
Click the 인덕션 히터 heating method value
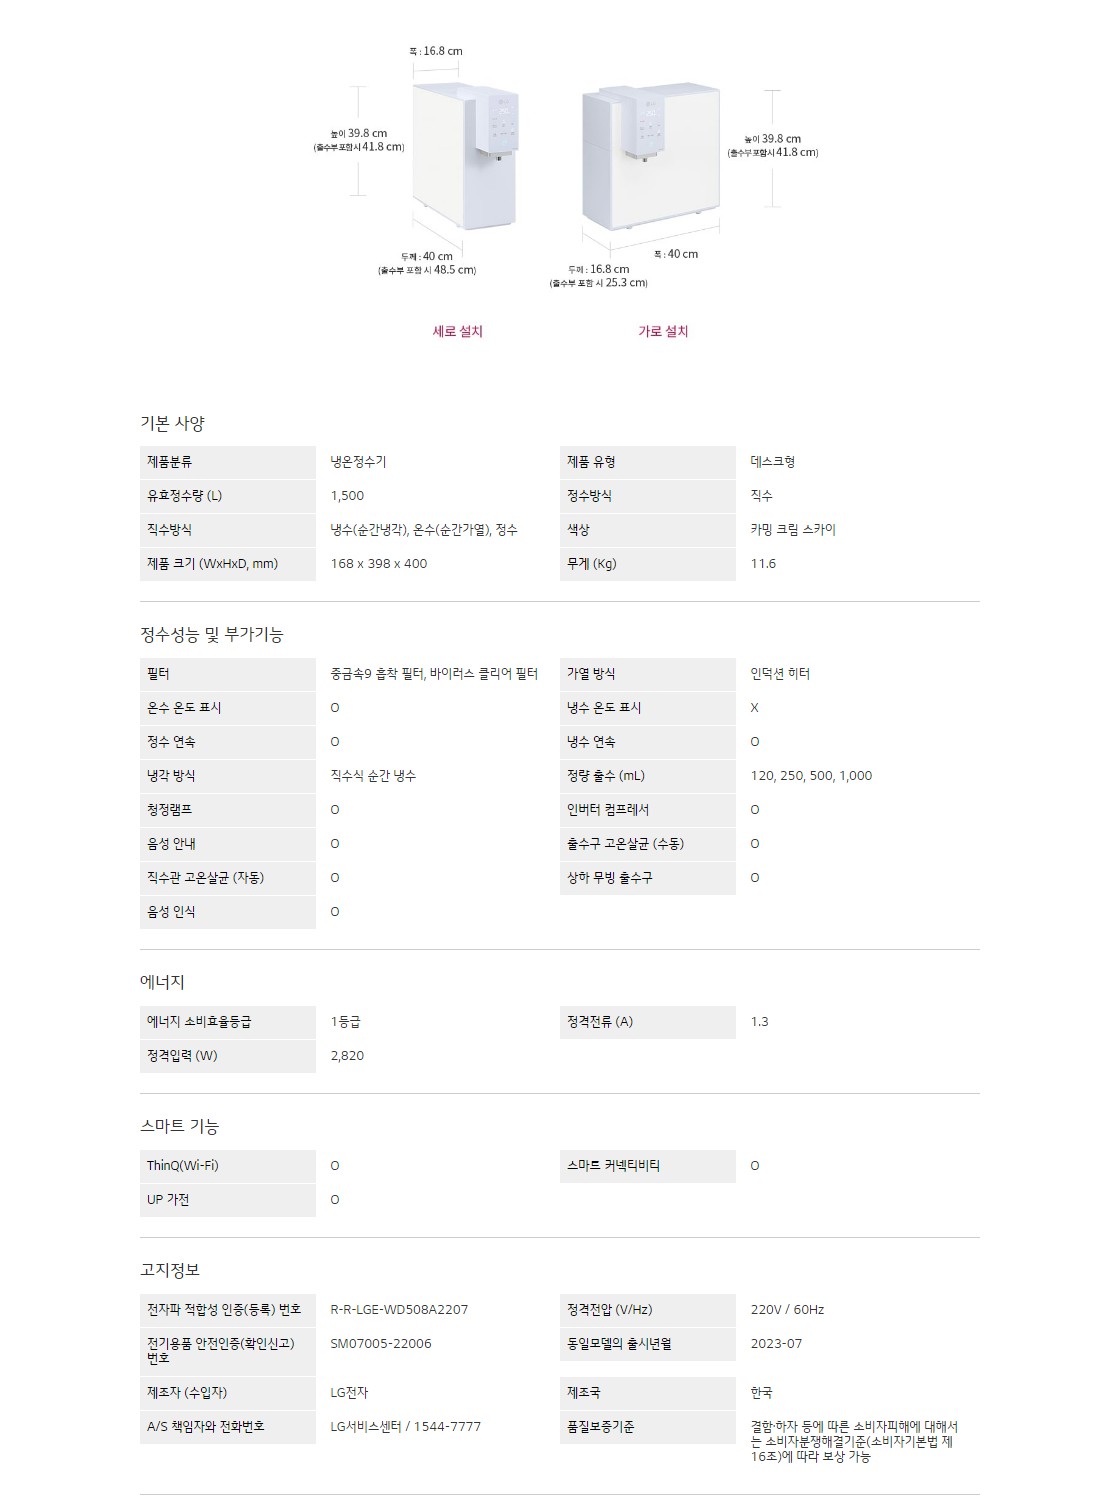click(x=780, y=674)
